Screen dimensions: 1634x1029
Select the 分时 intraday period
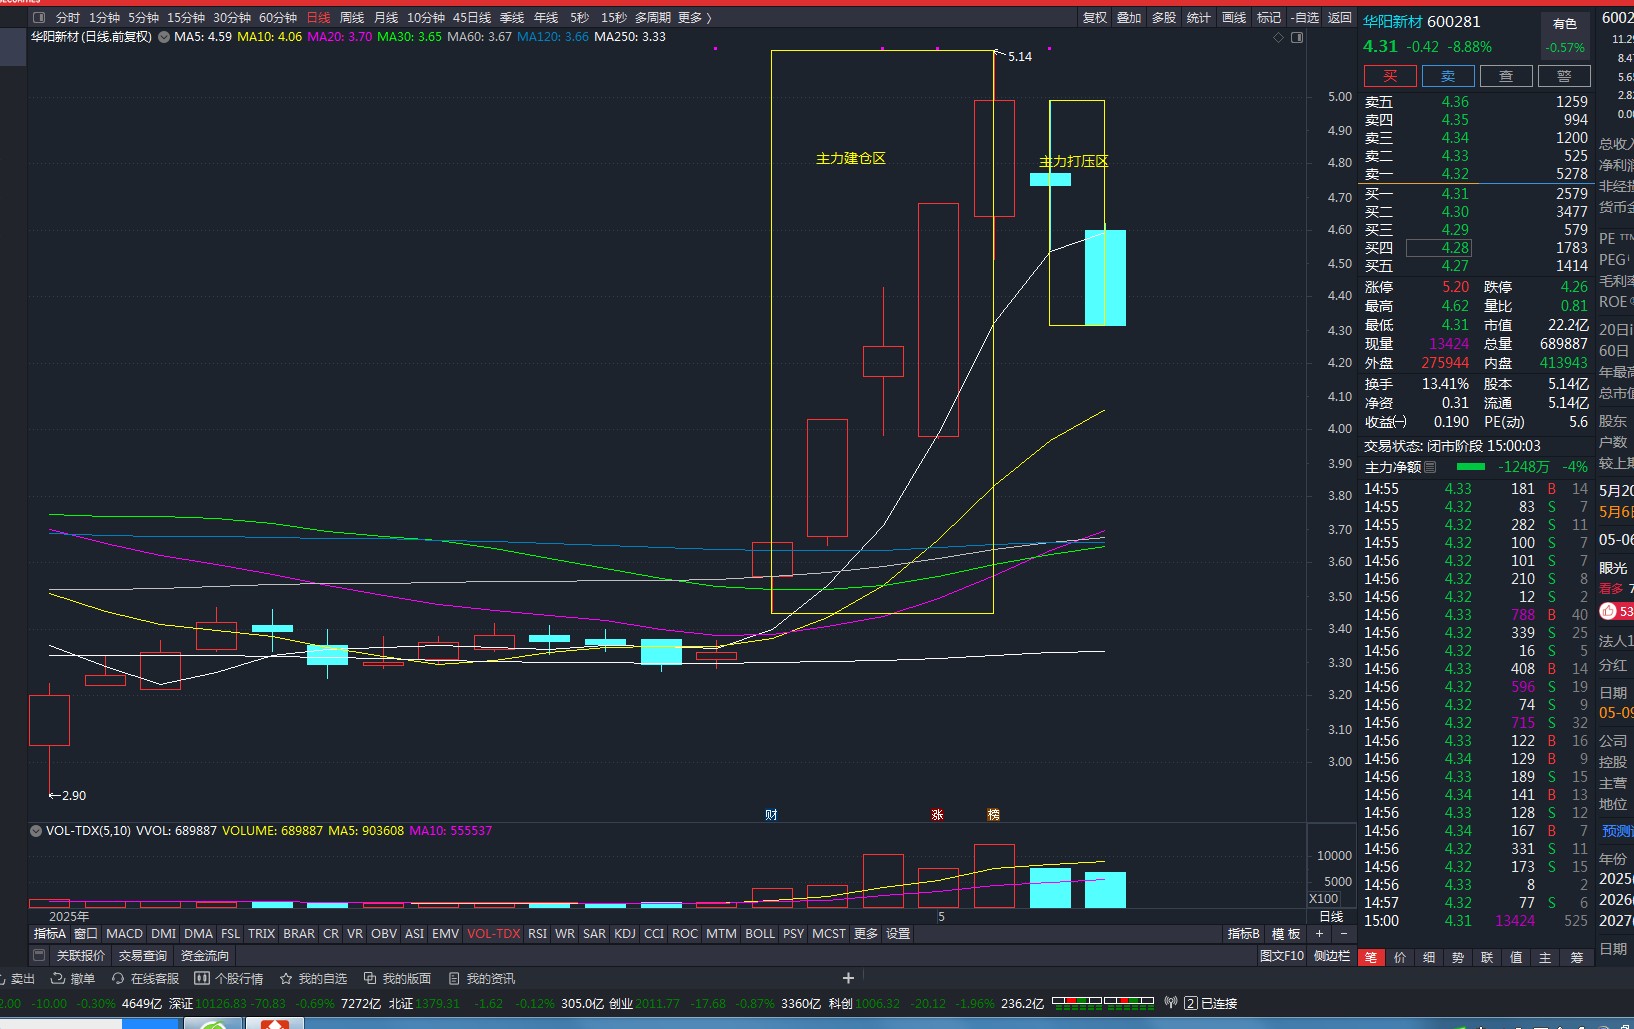68,18
